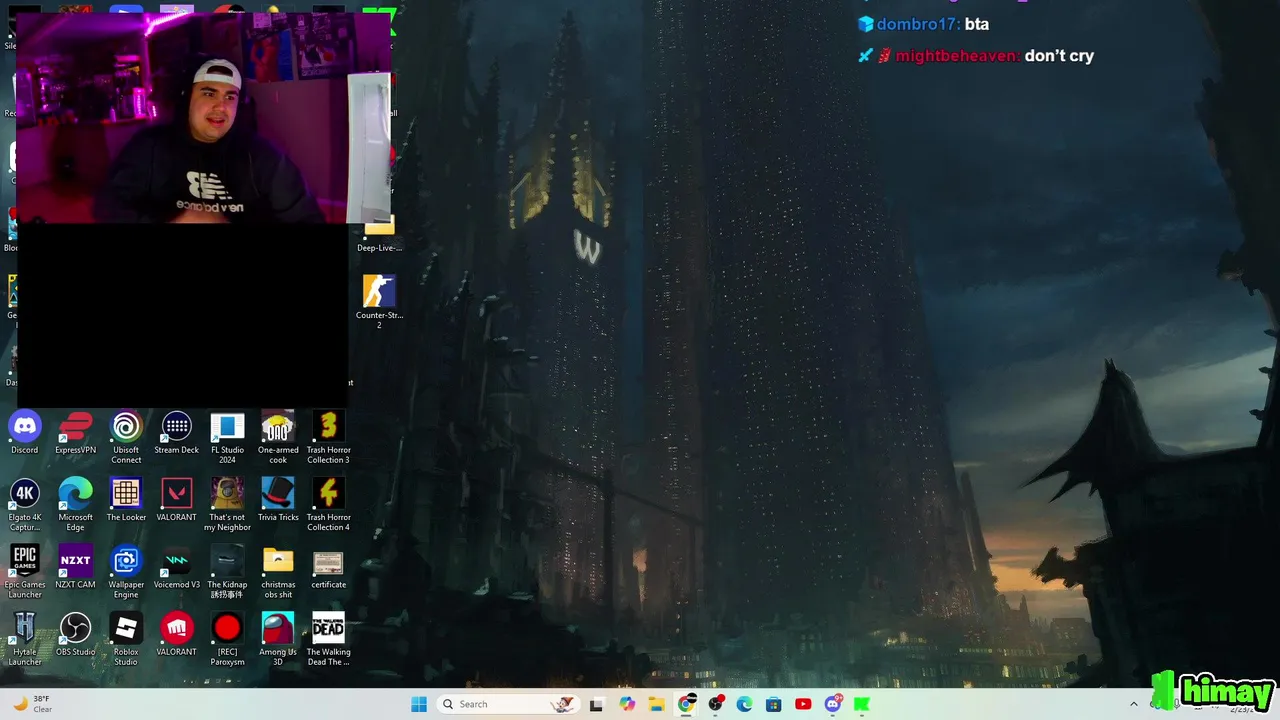Open Microsoft Store from taskbar

(x=774, y=704)
